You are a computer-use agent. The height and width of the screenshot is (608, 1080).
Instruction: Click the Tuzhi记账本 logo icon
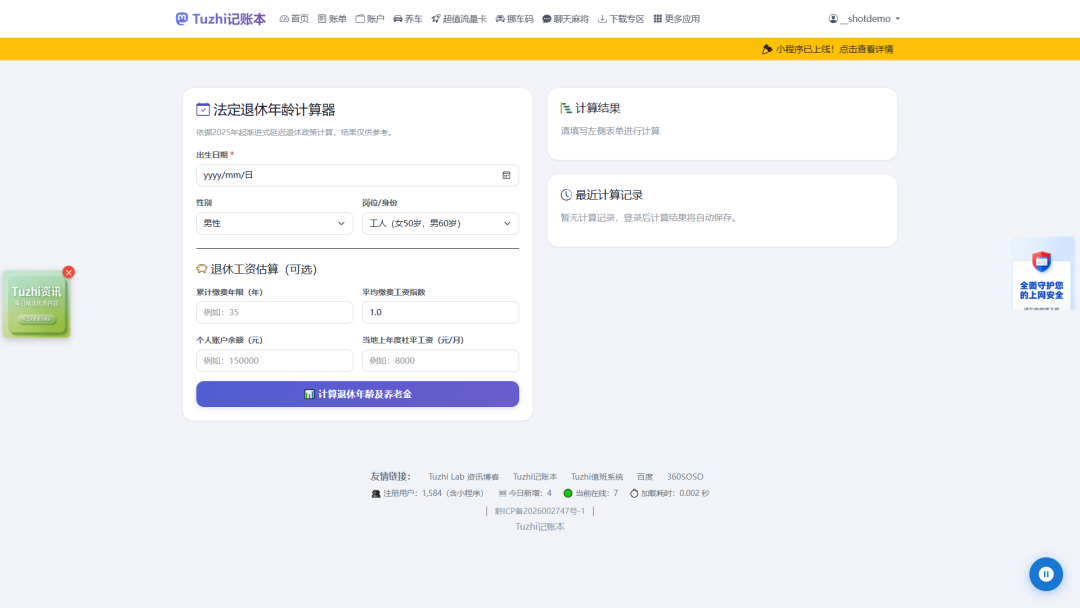point(181,19)
